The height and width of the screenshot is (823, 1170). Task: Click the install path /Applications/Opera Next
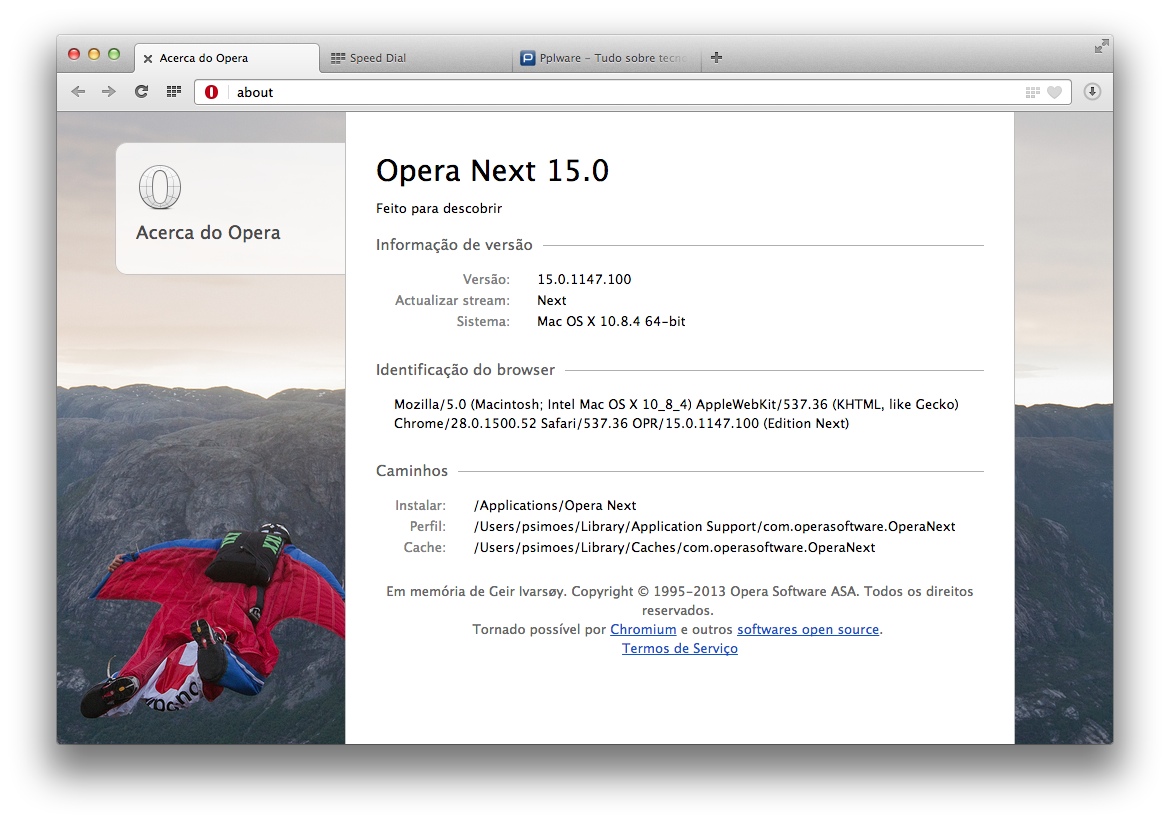(x=555, y=505)
